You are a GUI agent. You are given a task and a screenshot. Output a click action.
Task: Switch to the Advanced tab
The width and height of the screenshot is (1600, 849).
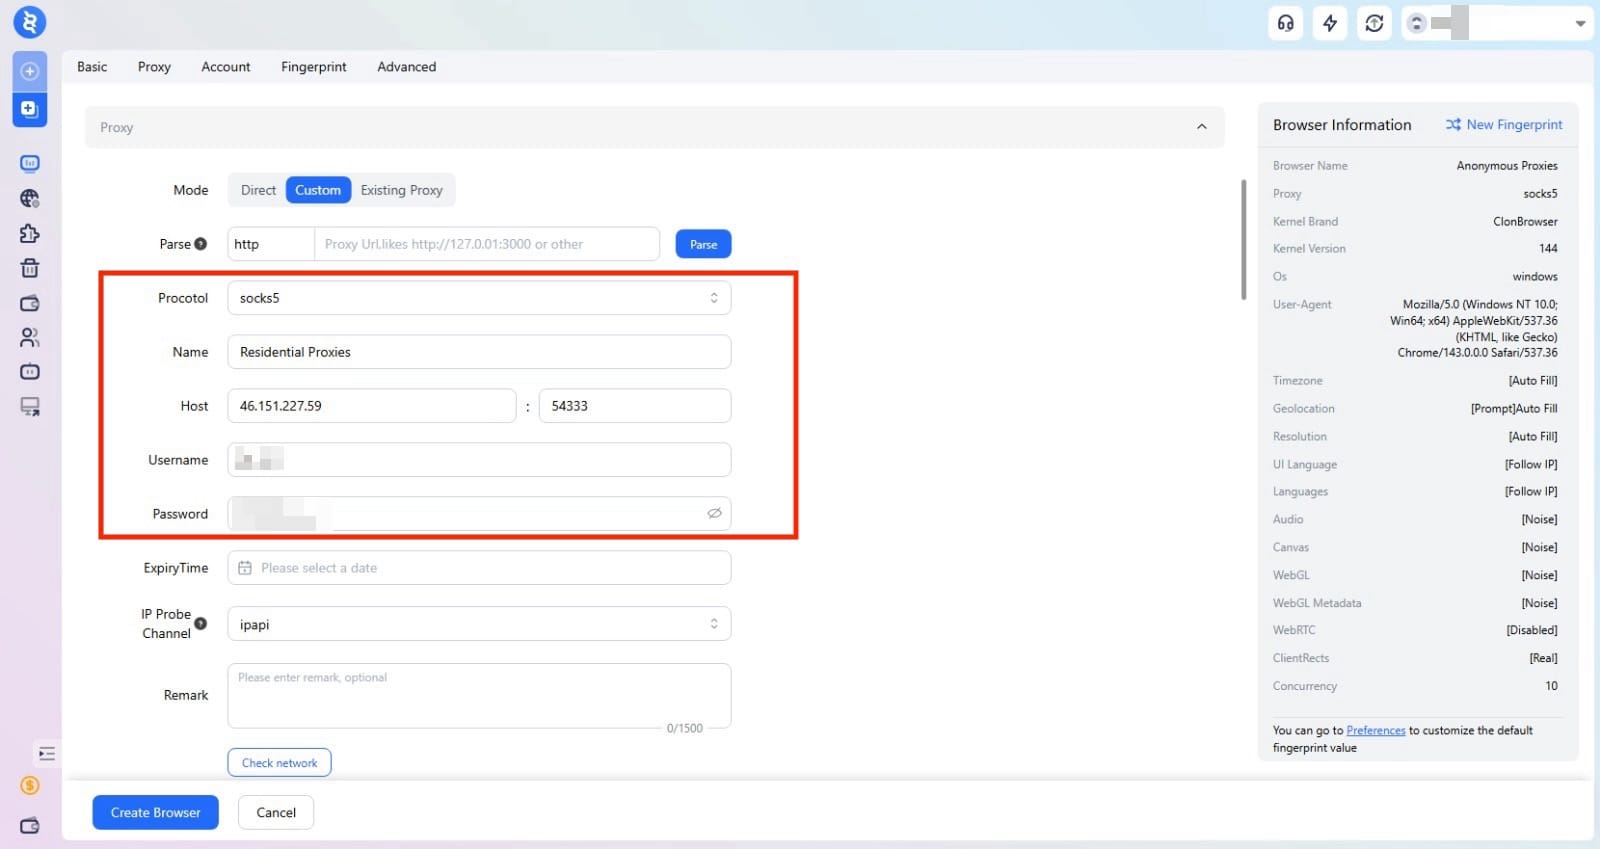tap(407, 67)
